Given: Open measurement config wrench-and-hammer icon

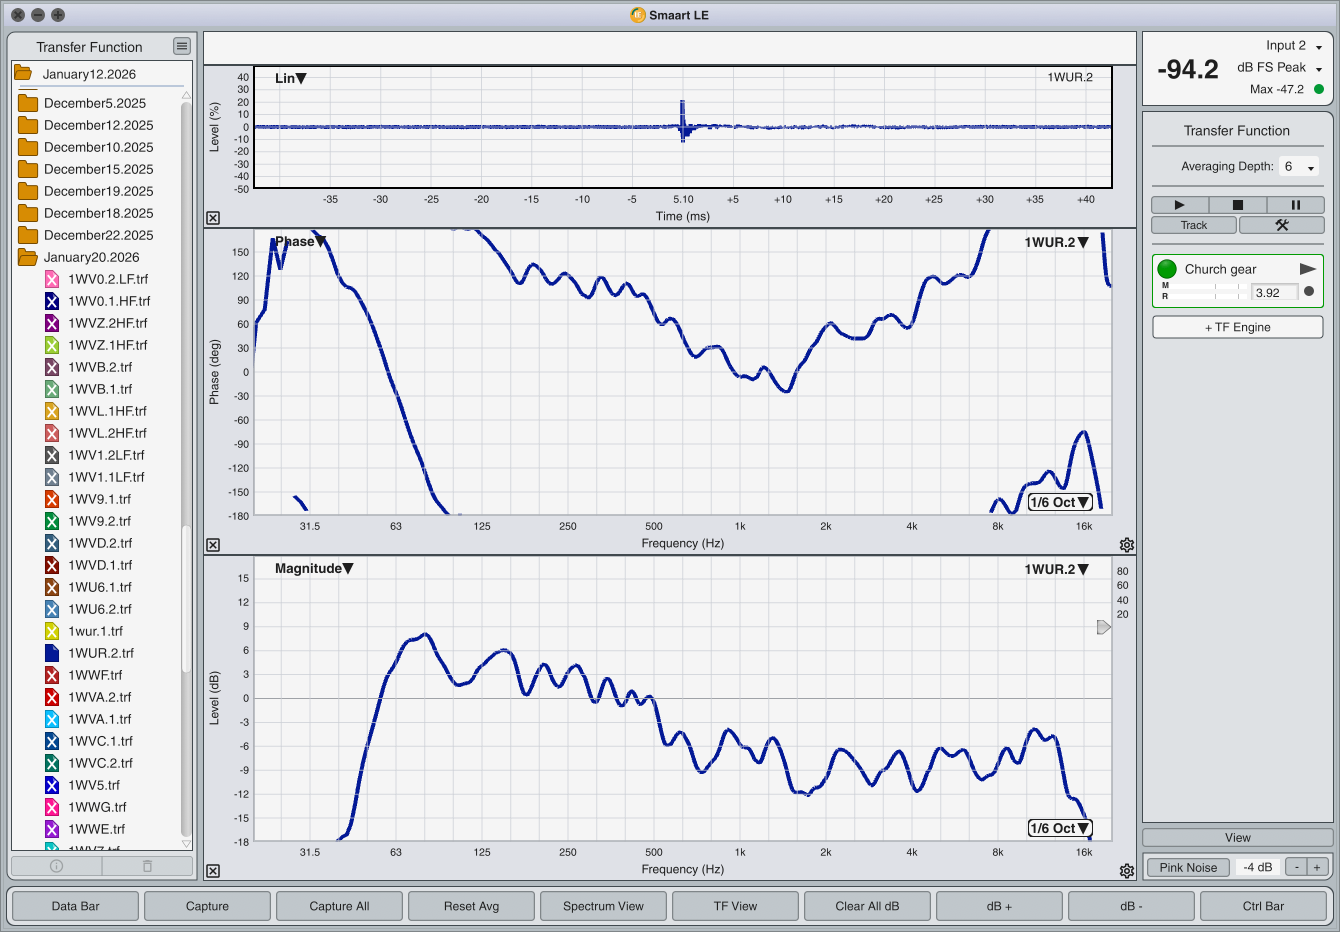Looking at the screenshot, I should (1281, 225).
